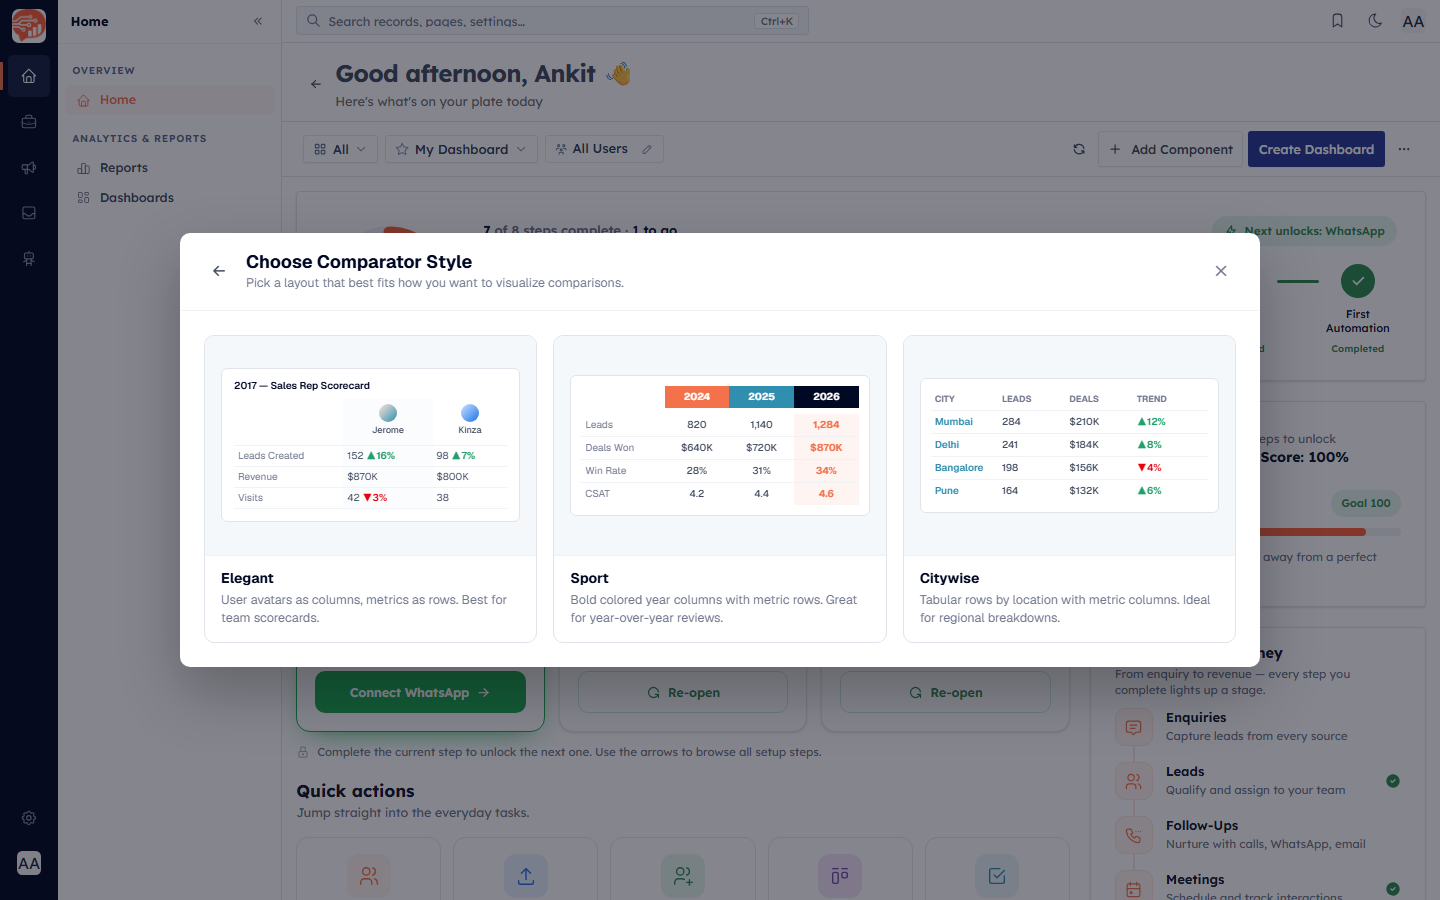Open the Home icon in left rail
Image resolution: width=1440 pixels, height=900 pixels.
coord(29,76)
